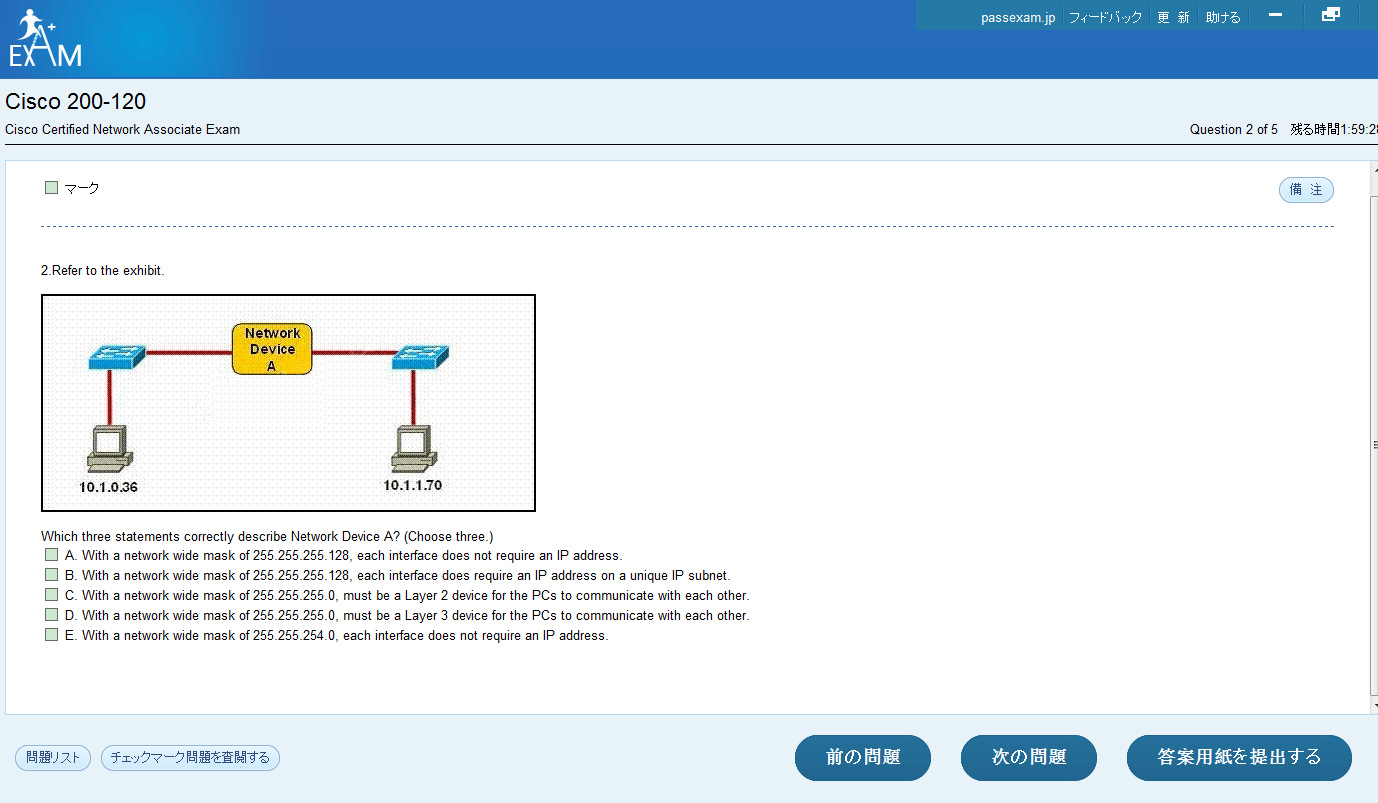Check answer E checkbox

pyautogui.click(x=52, y=635)
